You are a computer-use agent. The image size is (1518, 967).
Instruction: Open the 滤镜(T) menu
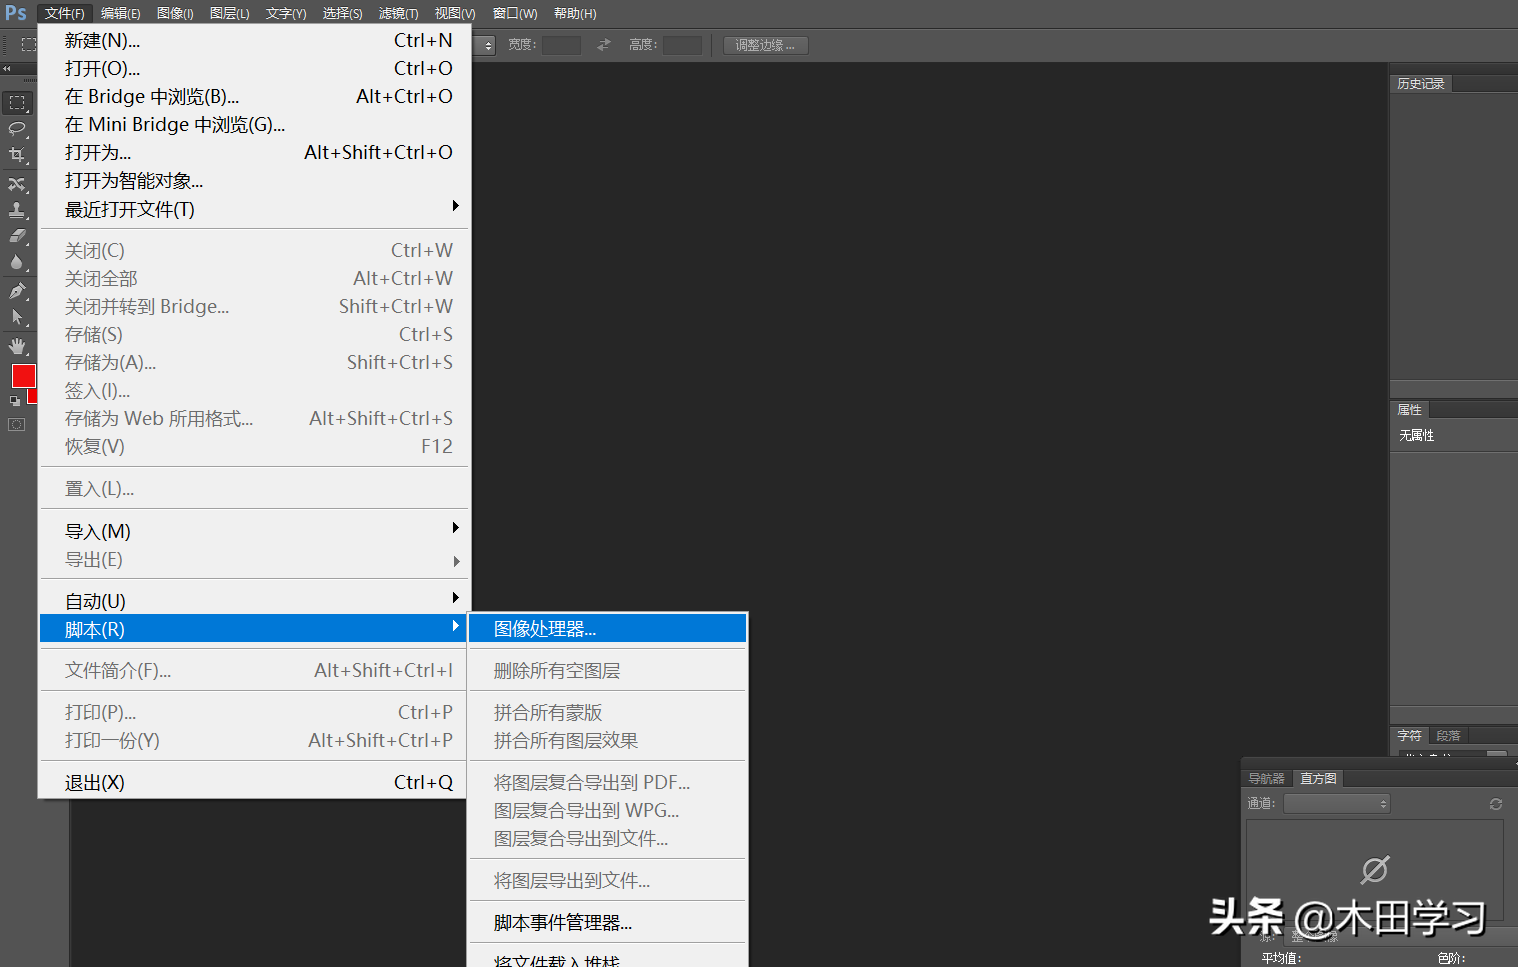pyautogui.click(x=398, y=13)
